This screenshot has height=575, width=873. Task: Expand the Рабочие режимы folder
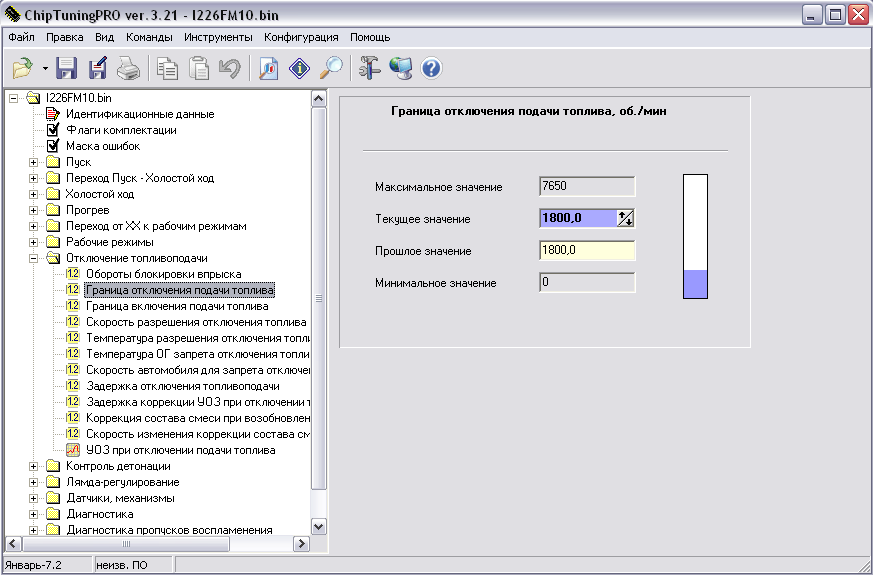(33, 243)
